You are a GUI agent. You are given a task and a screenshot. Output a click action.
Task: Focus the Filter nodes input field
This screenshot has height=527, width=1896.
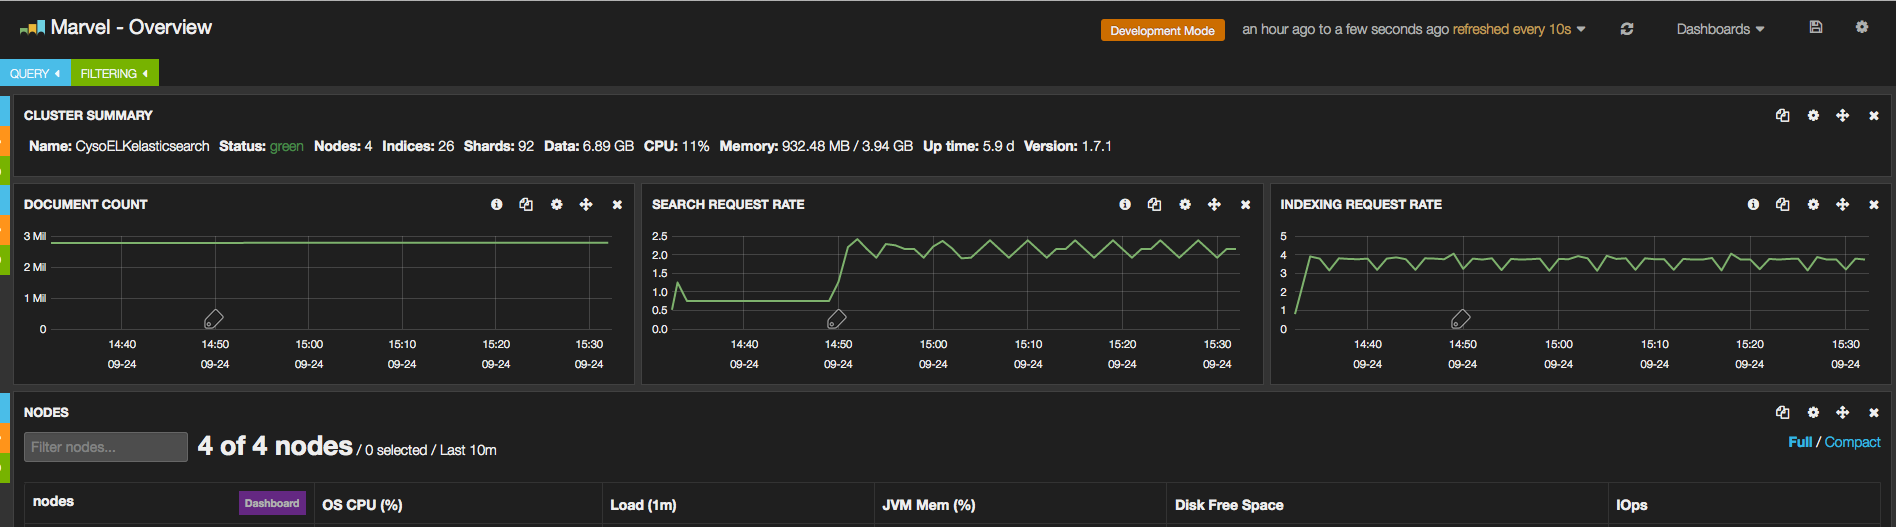[106, 447]
